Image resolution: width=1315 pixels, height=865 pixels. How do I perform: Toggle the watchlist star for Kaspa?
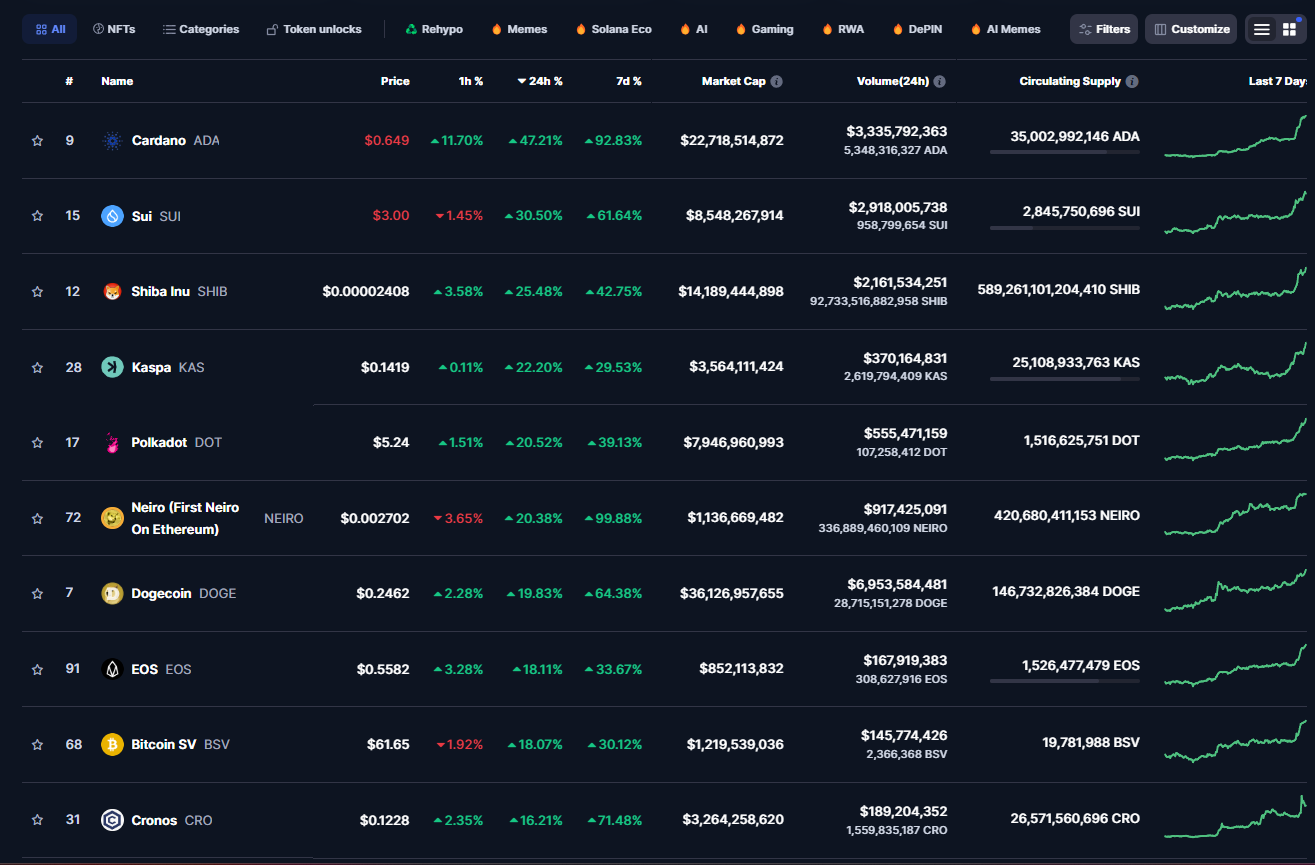click(37, 368)
